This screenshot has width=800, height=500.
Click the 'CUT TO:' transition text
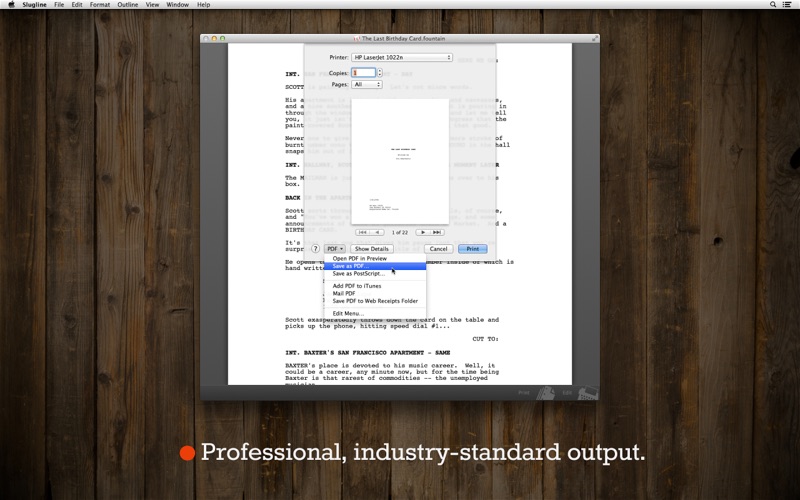pyautogui.click(x=485, y=339)
